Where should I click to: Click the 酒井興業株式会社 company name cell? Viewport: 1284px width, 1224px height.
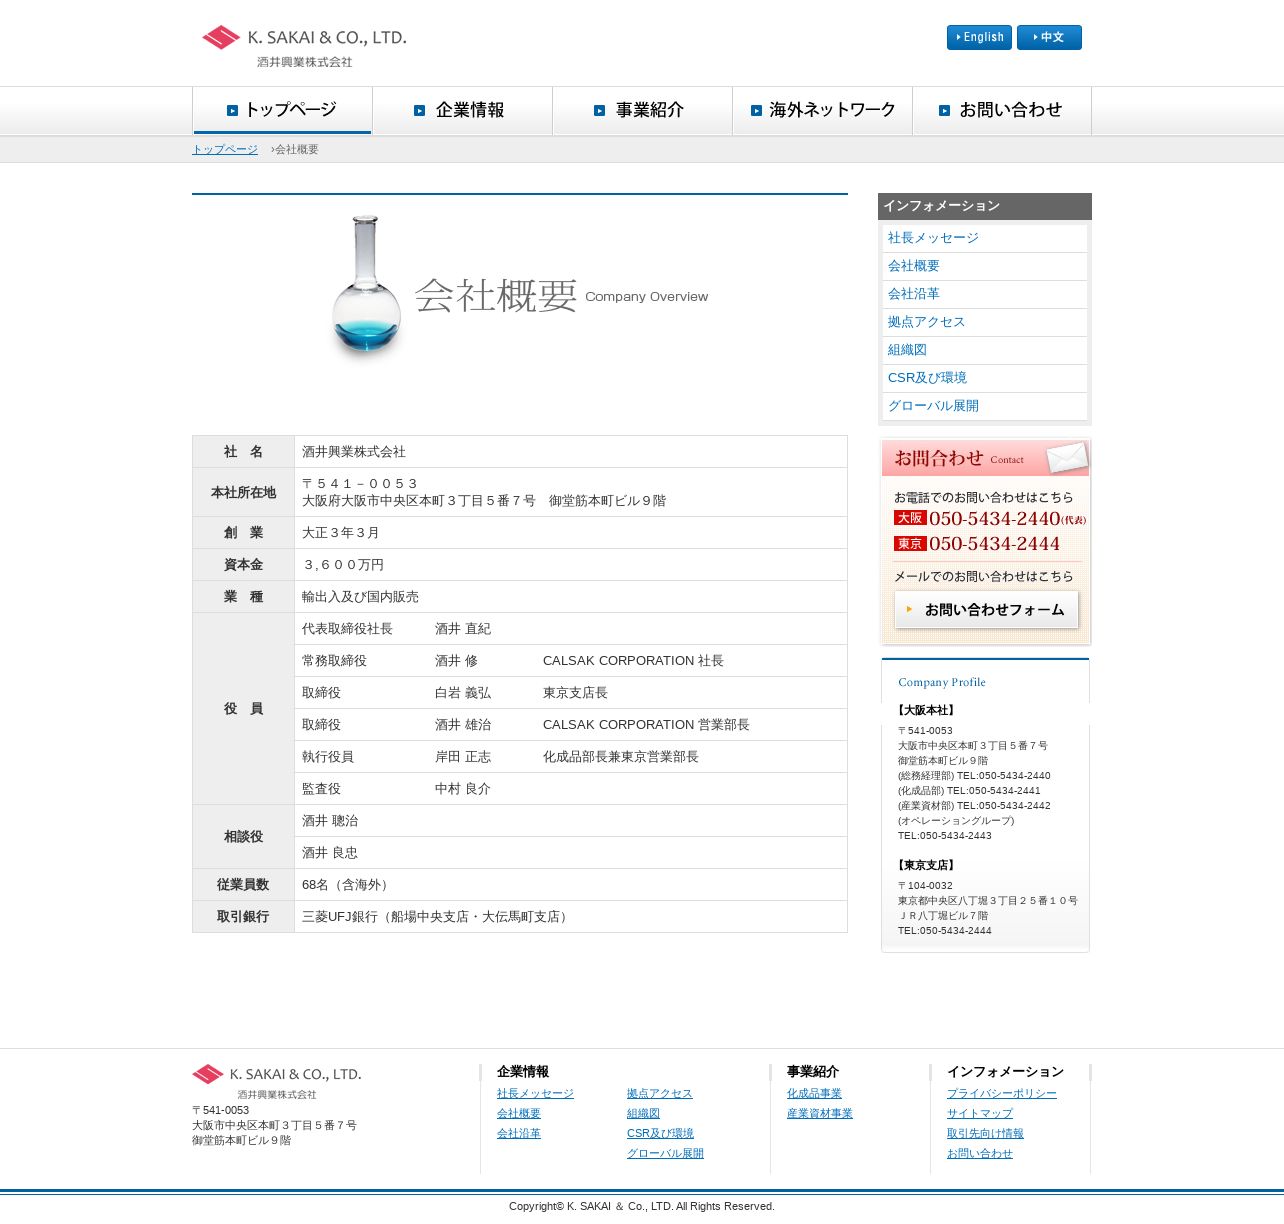point(571,452)
